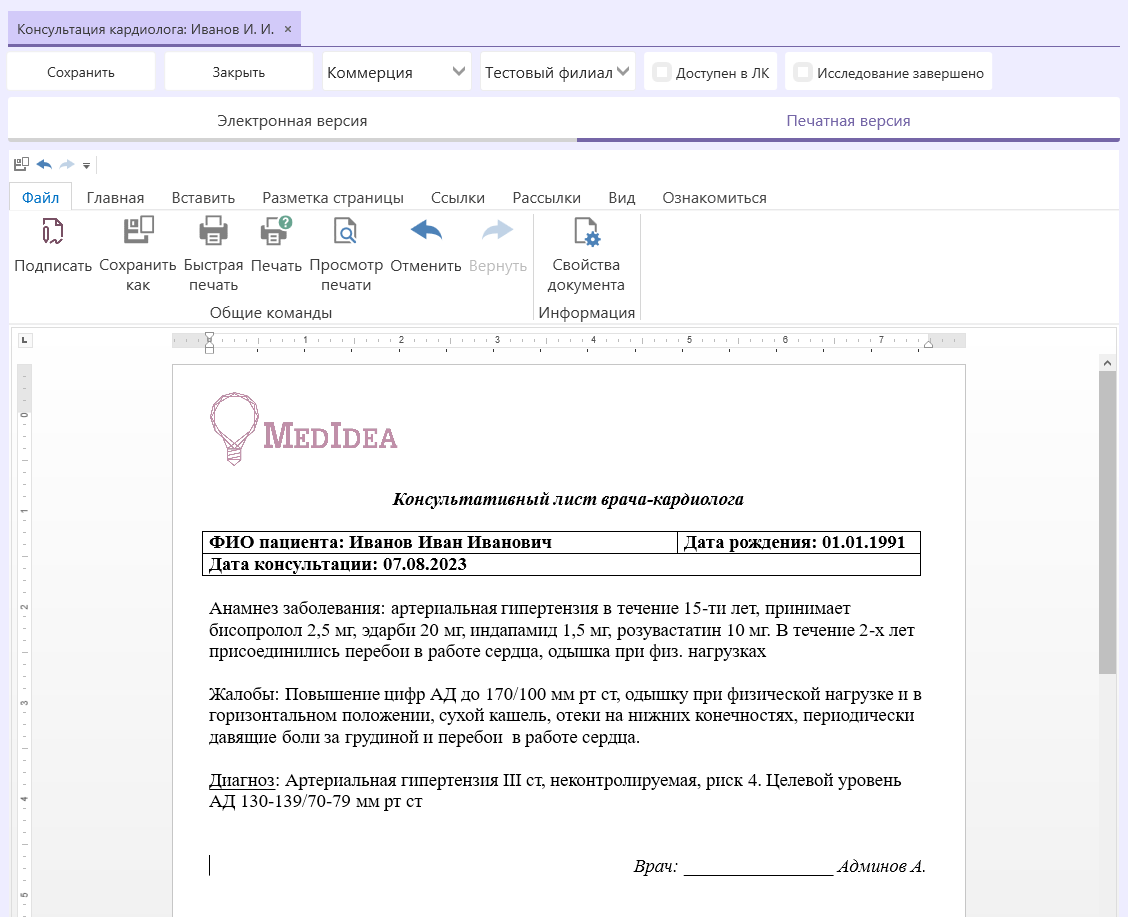Click the vertical ruler at mark 2

click(24, 607)
